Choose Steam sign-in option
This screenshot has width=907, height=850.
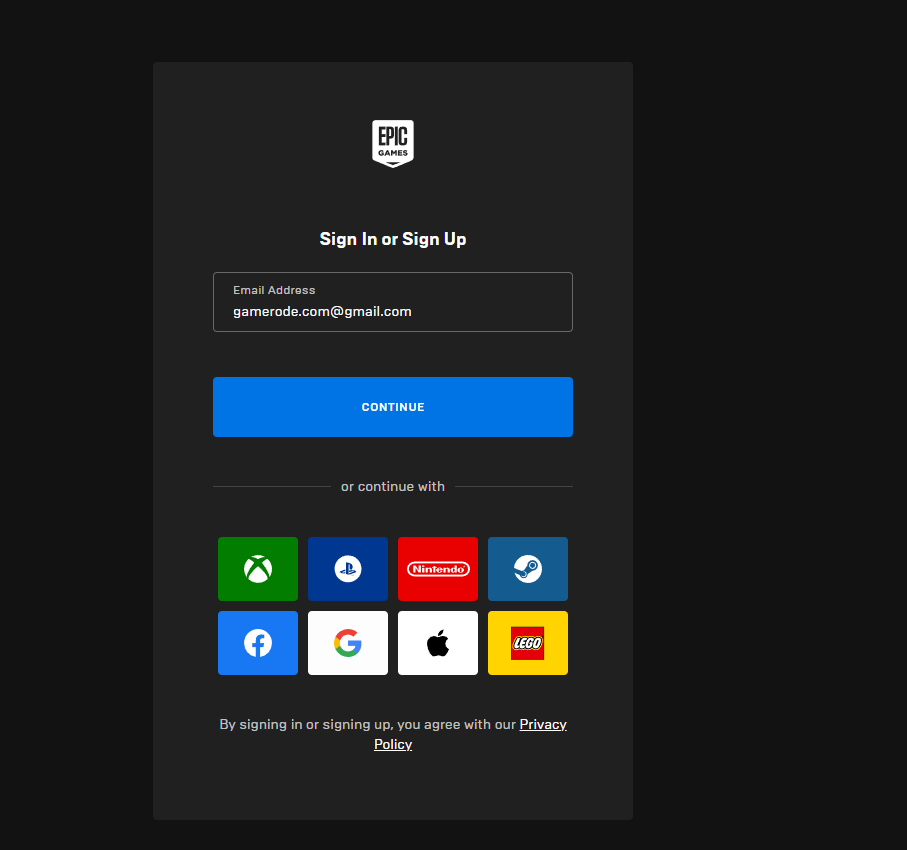pos(528,569)
